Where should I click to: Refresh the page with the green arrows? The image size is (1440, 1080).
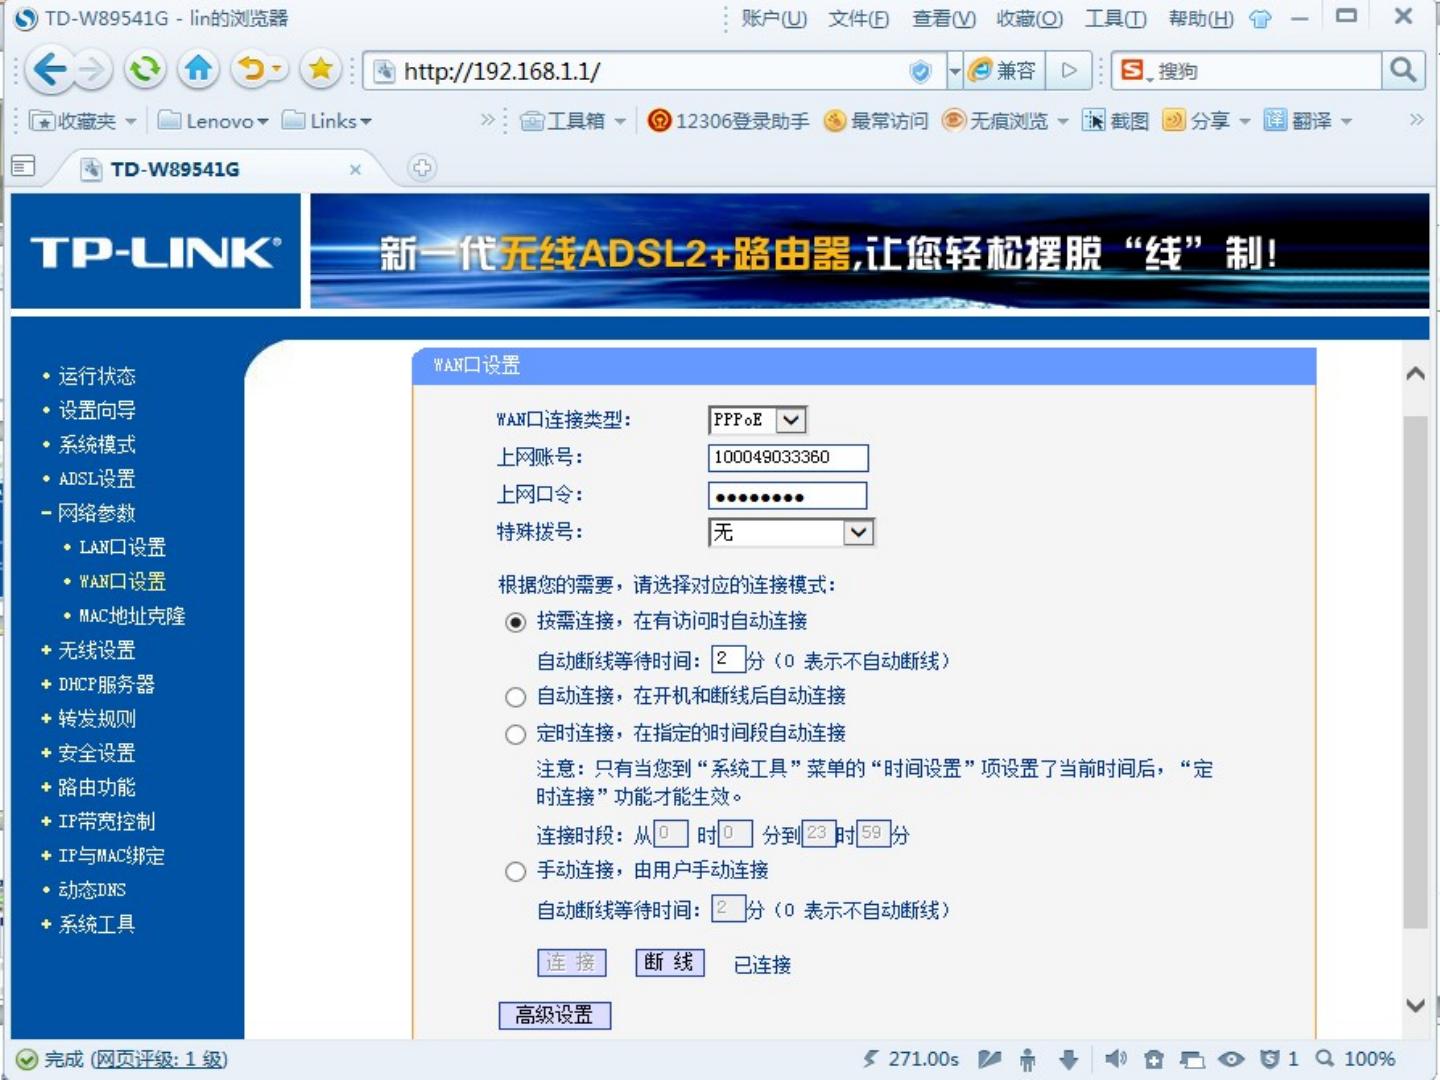tap(145, 69)
